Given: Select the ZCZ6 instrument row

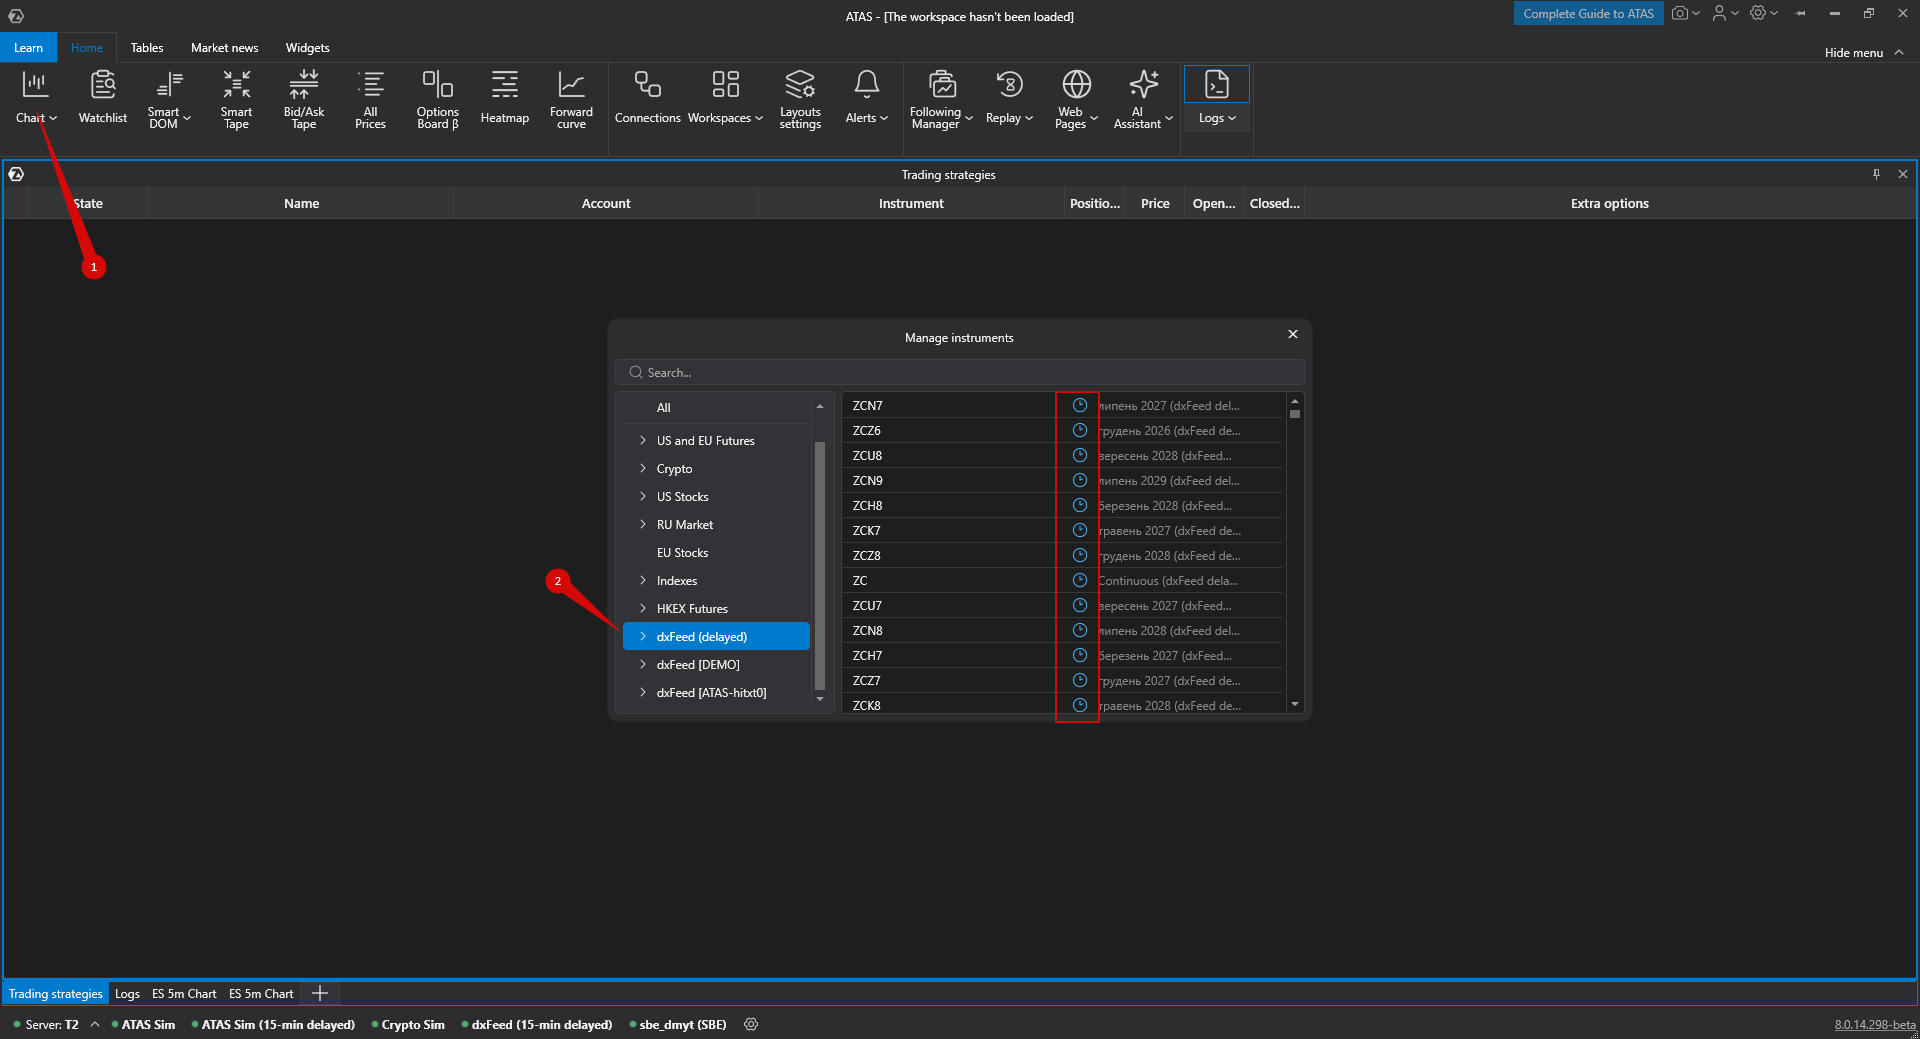Looking at the screenshot, I should (x=1062, y=430).
